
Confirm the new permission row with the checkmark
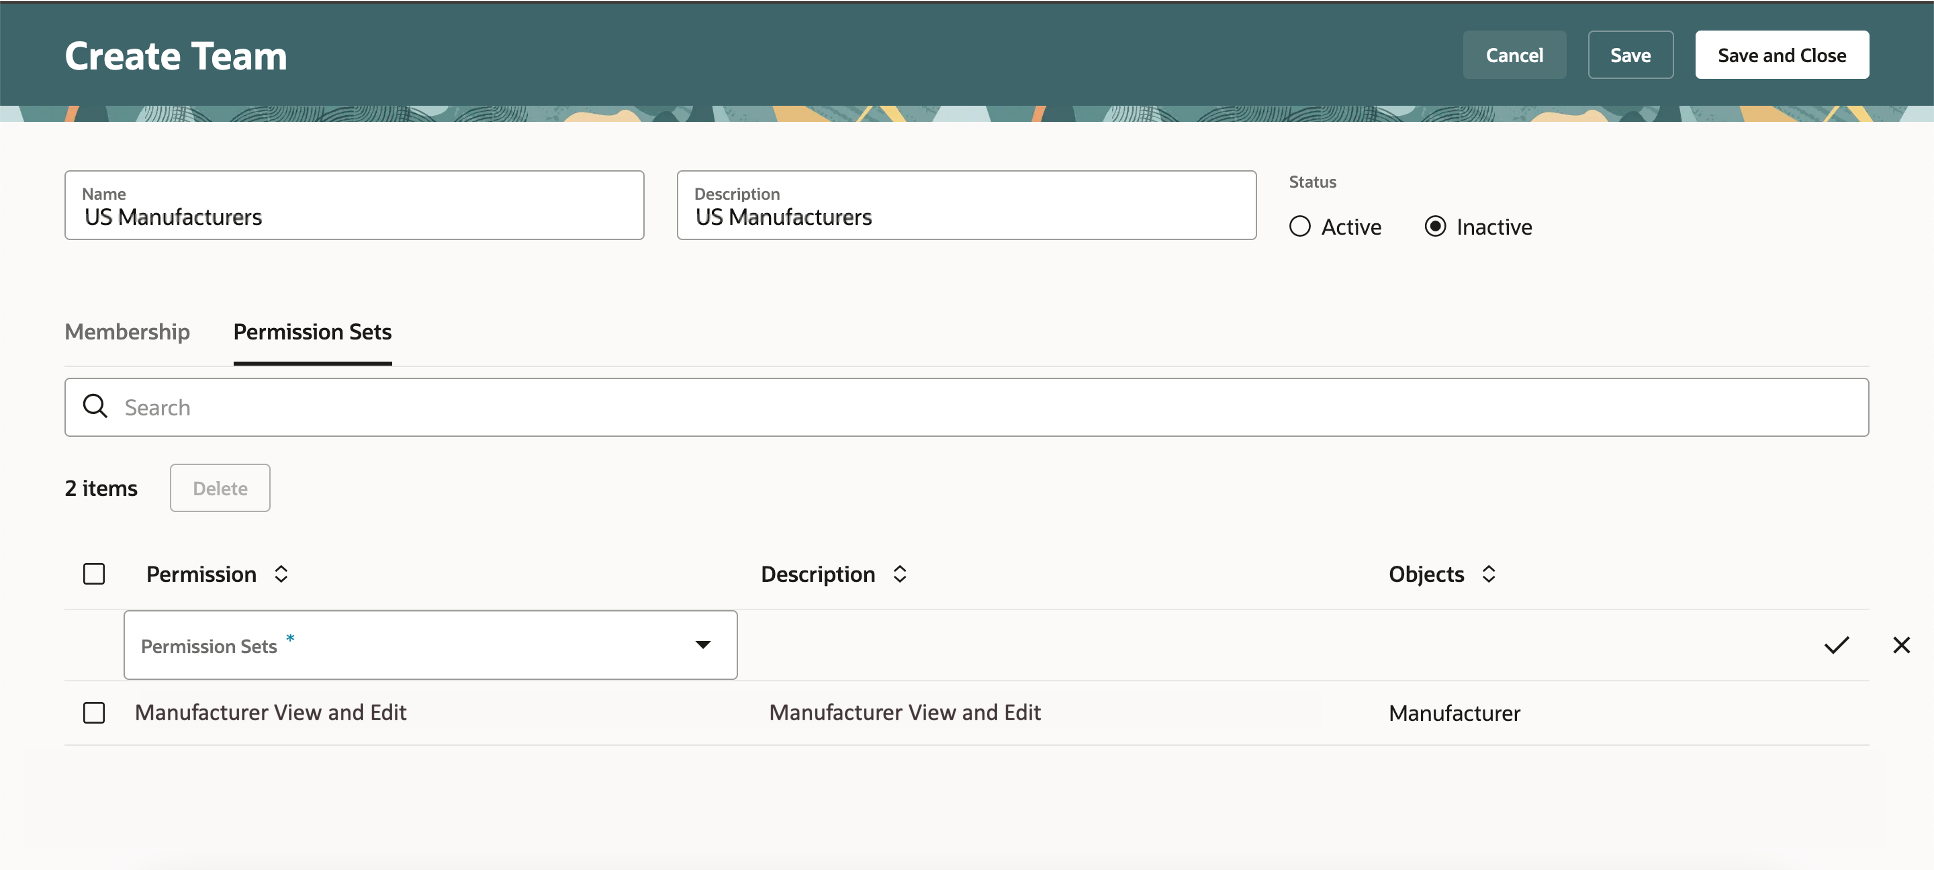pos(1836,645)
